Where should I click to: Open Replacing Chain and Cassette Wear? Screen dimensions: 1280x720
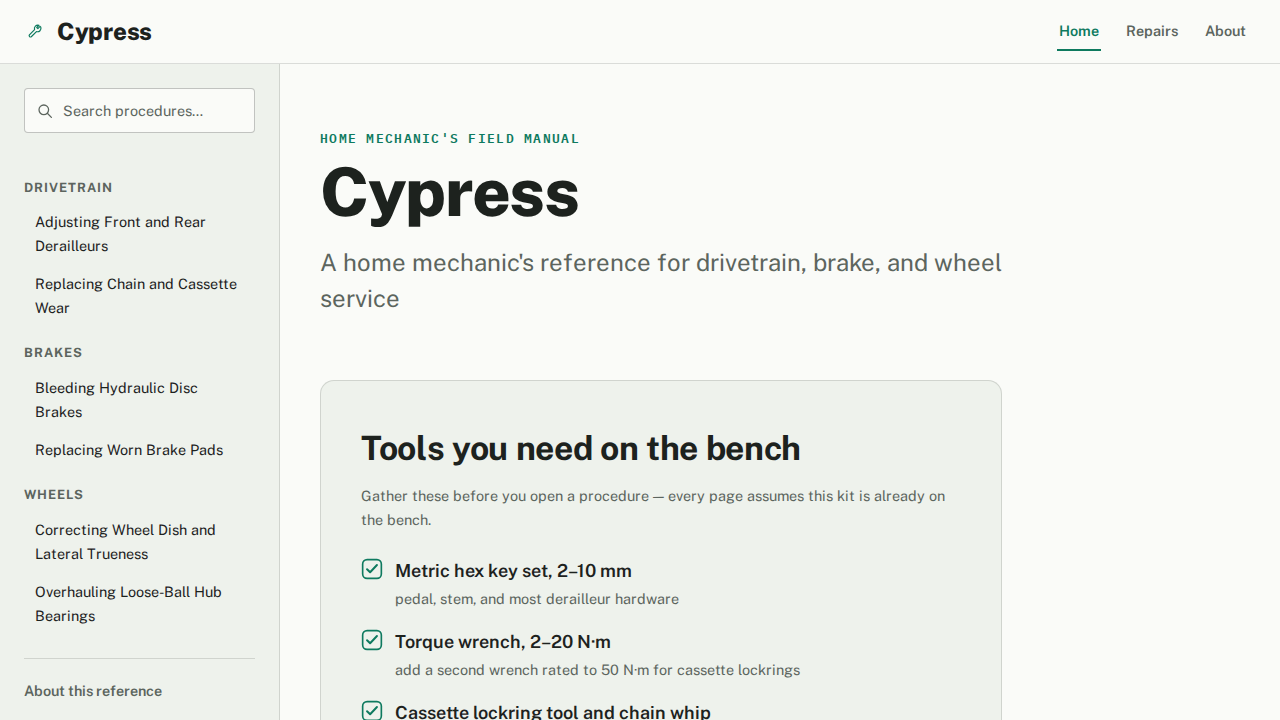139,296
